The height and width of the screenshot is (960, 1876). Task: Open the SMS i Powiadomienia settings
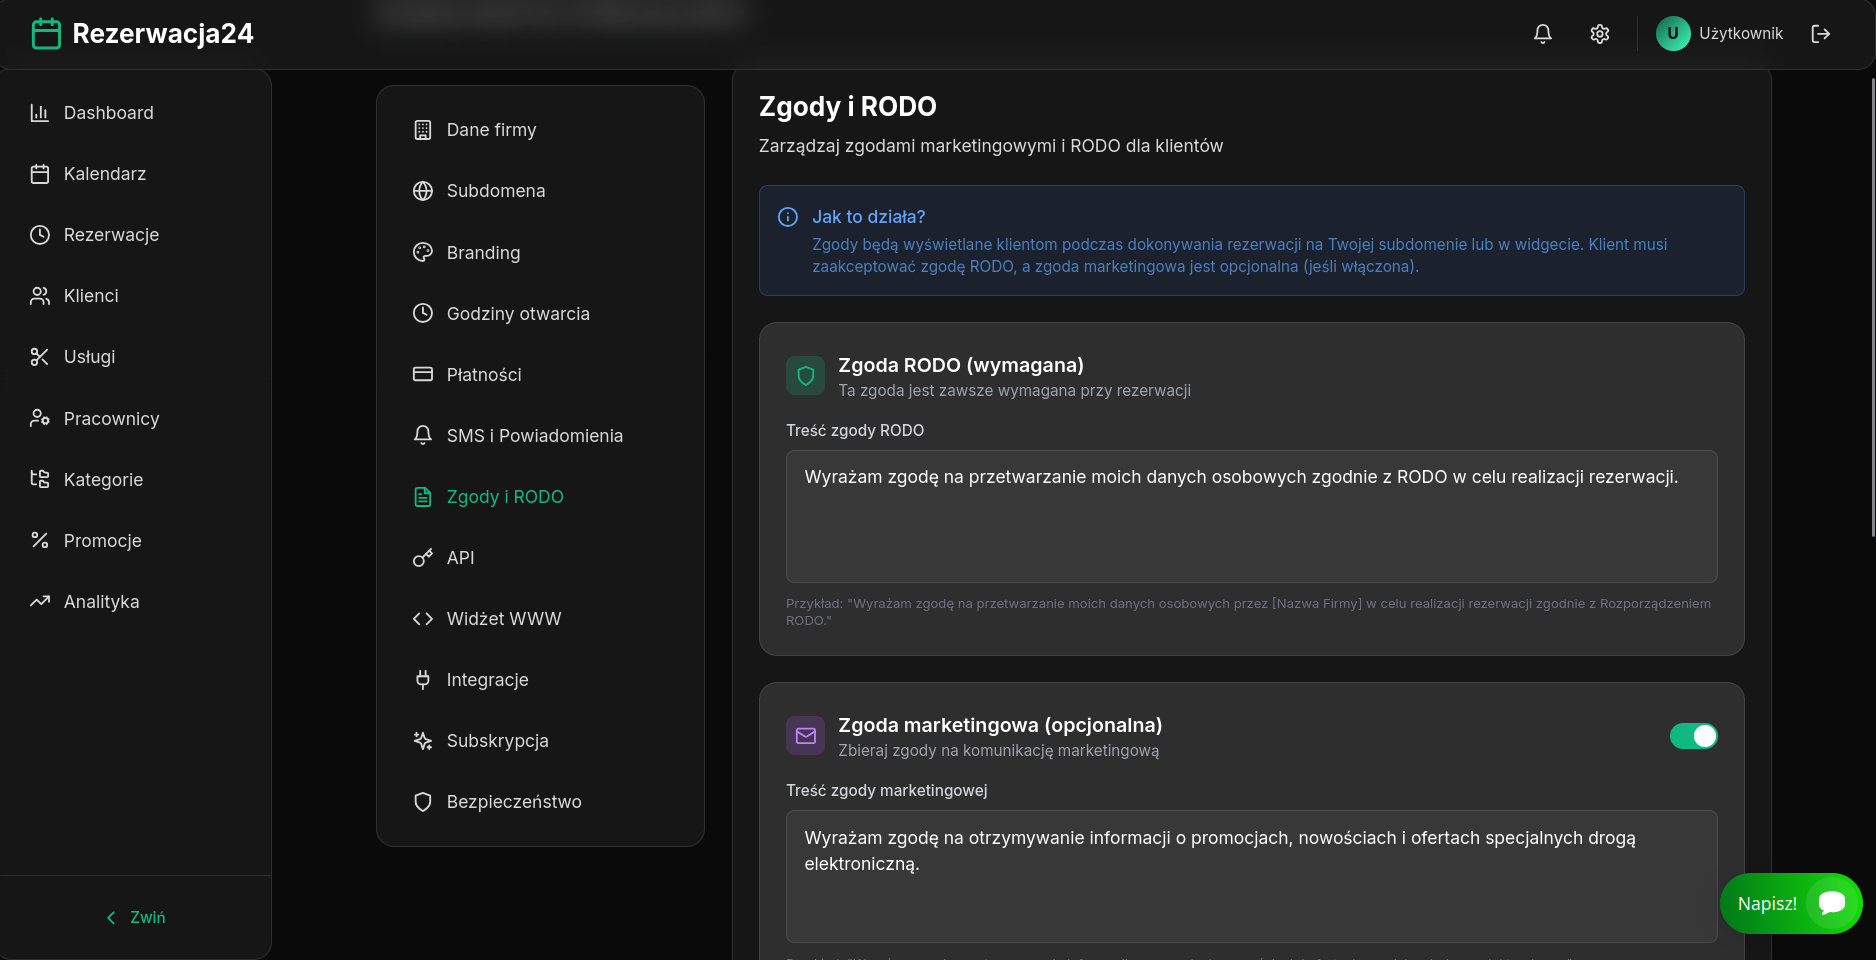coord(535,436)
